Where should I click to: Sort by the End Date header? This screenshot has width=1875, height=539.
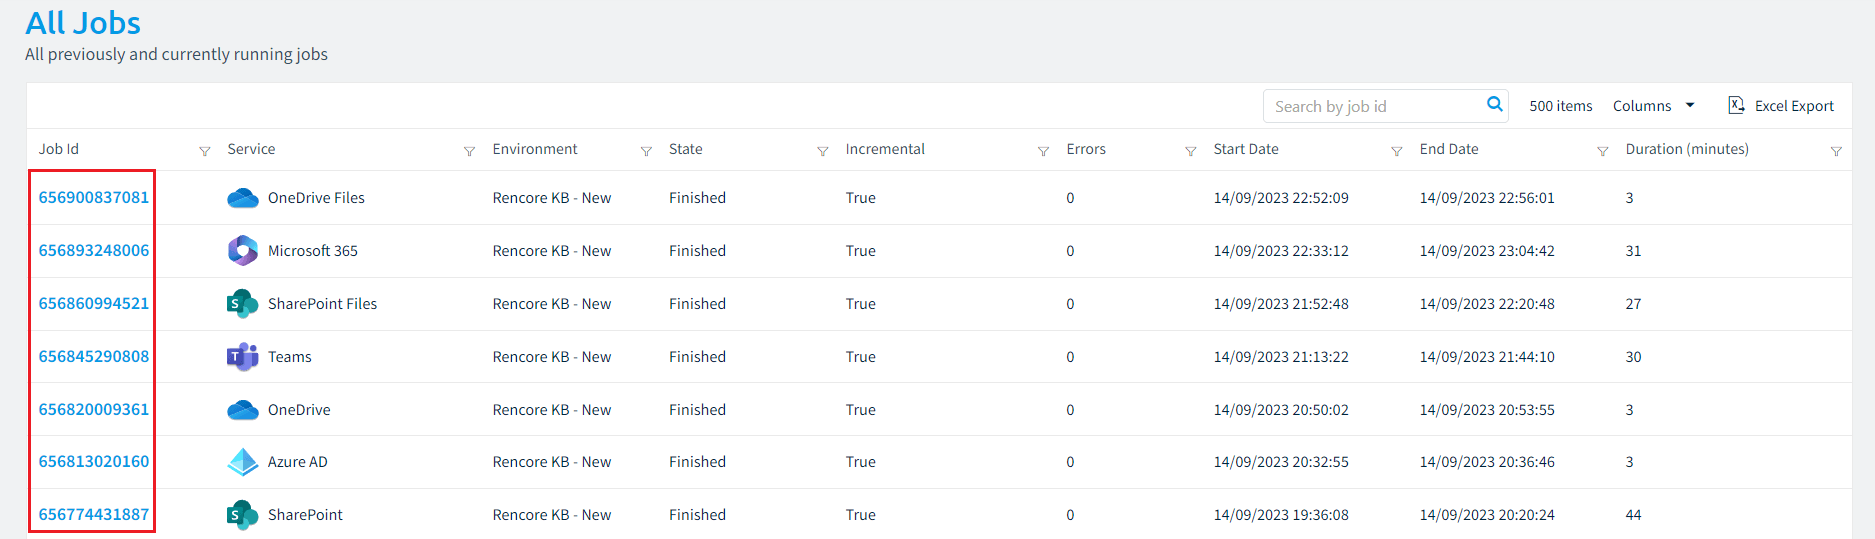tap(1449, 149)
